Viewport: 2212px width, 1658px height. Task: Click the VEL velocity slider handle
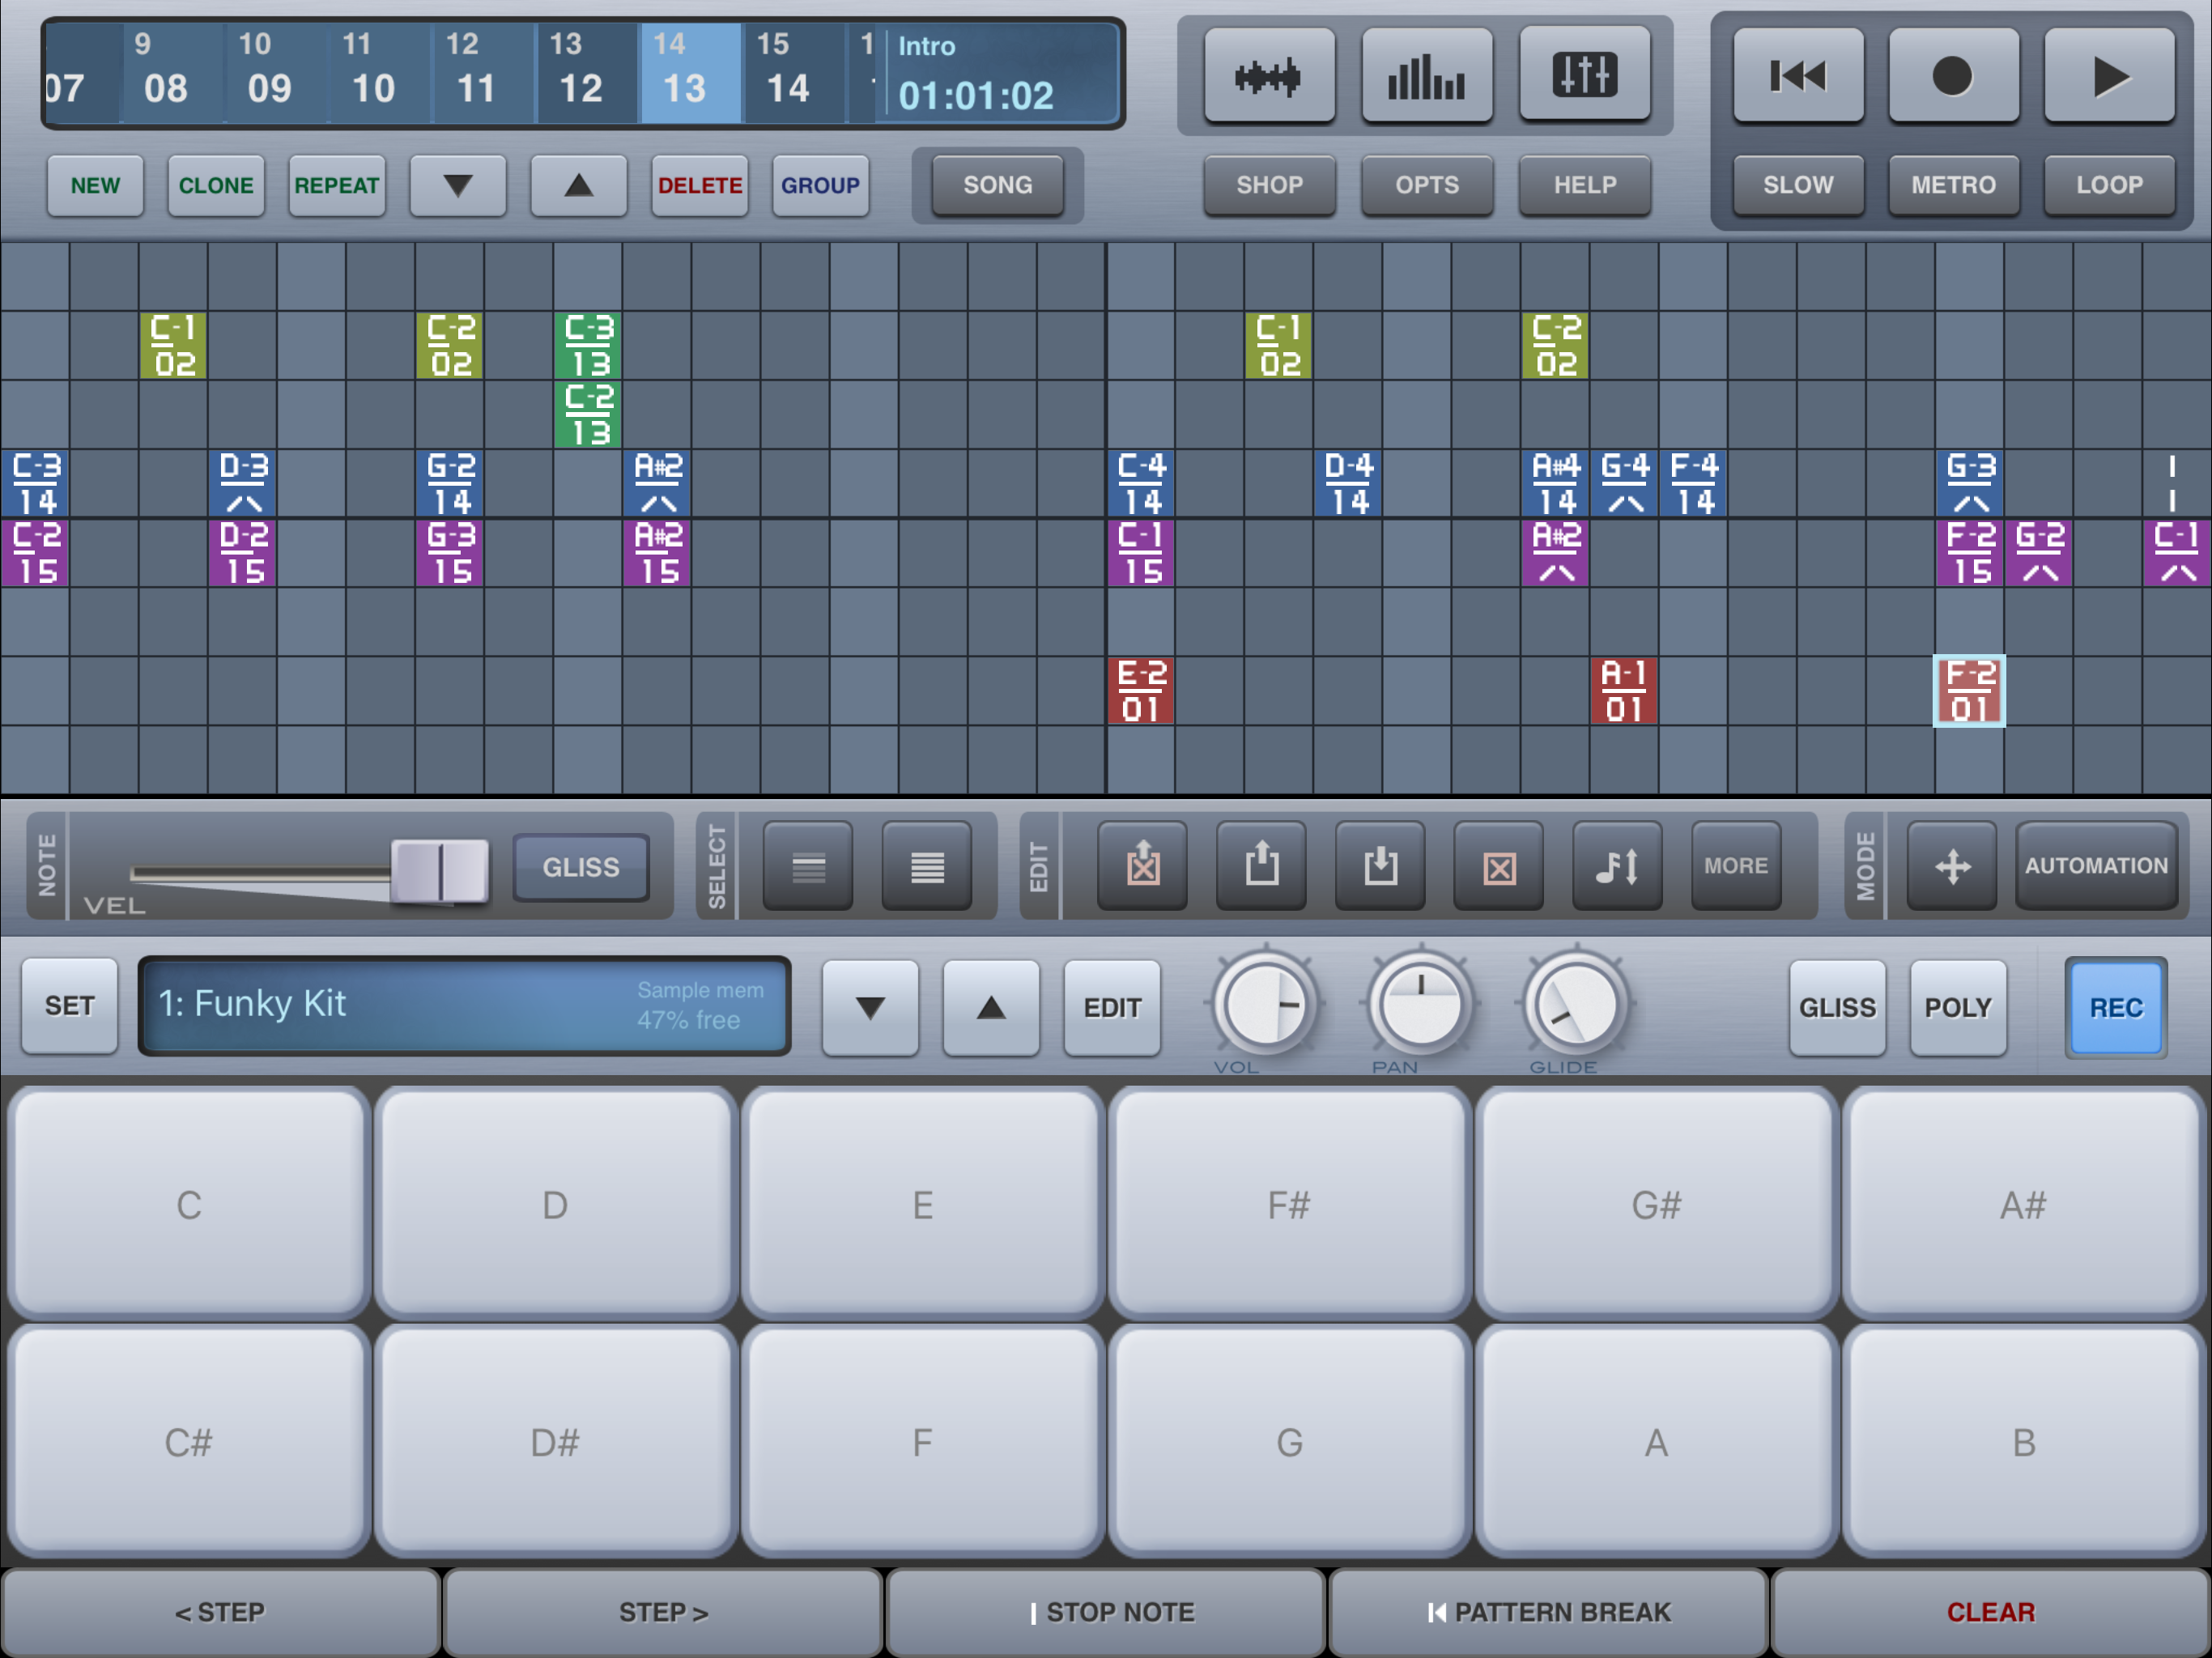click(440, 870)
